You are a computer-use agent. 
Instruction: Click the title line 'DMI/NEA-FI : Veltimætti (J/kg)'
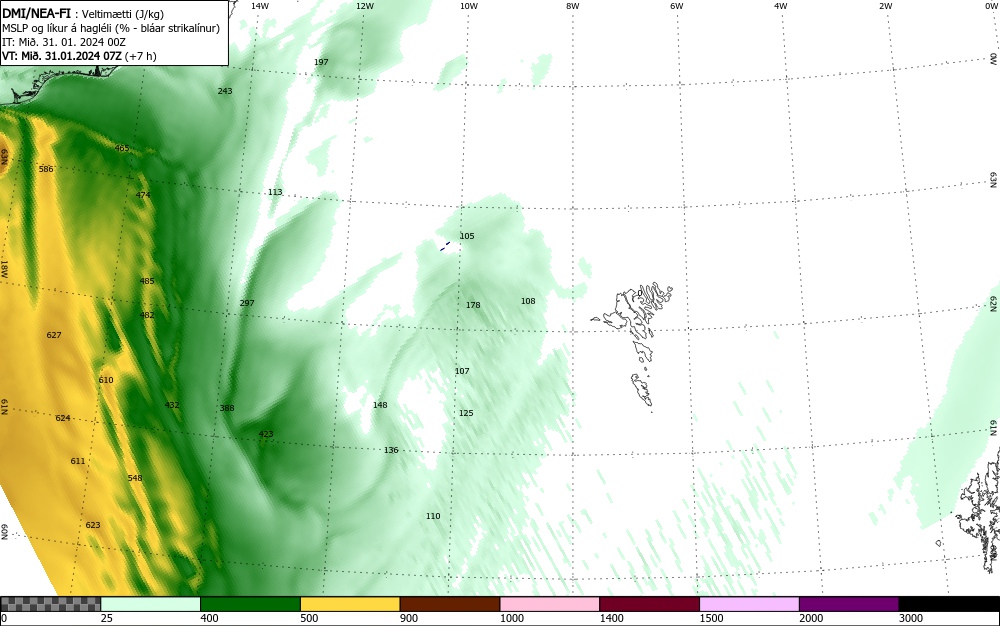(83, 13)
